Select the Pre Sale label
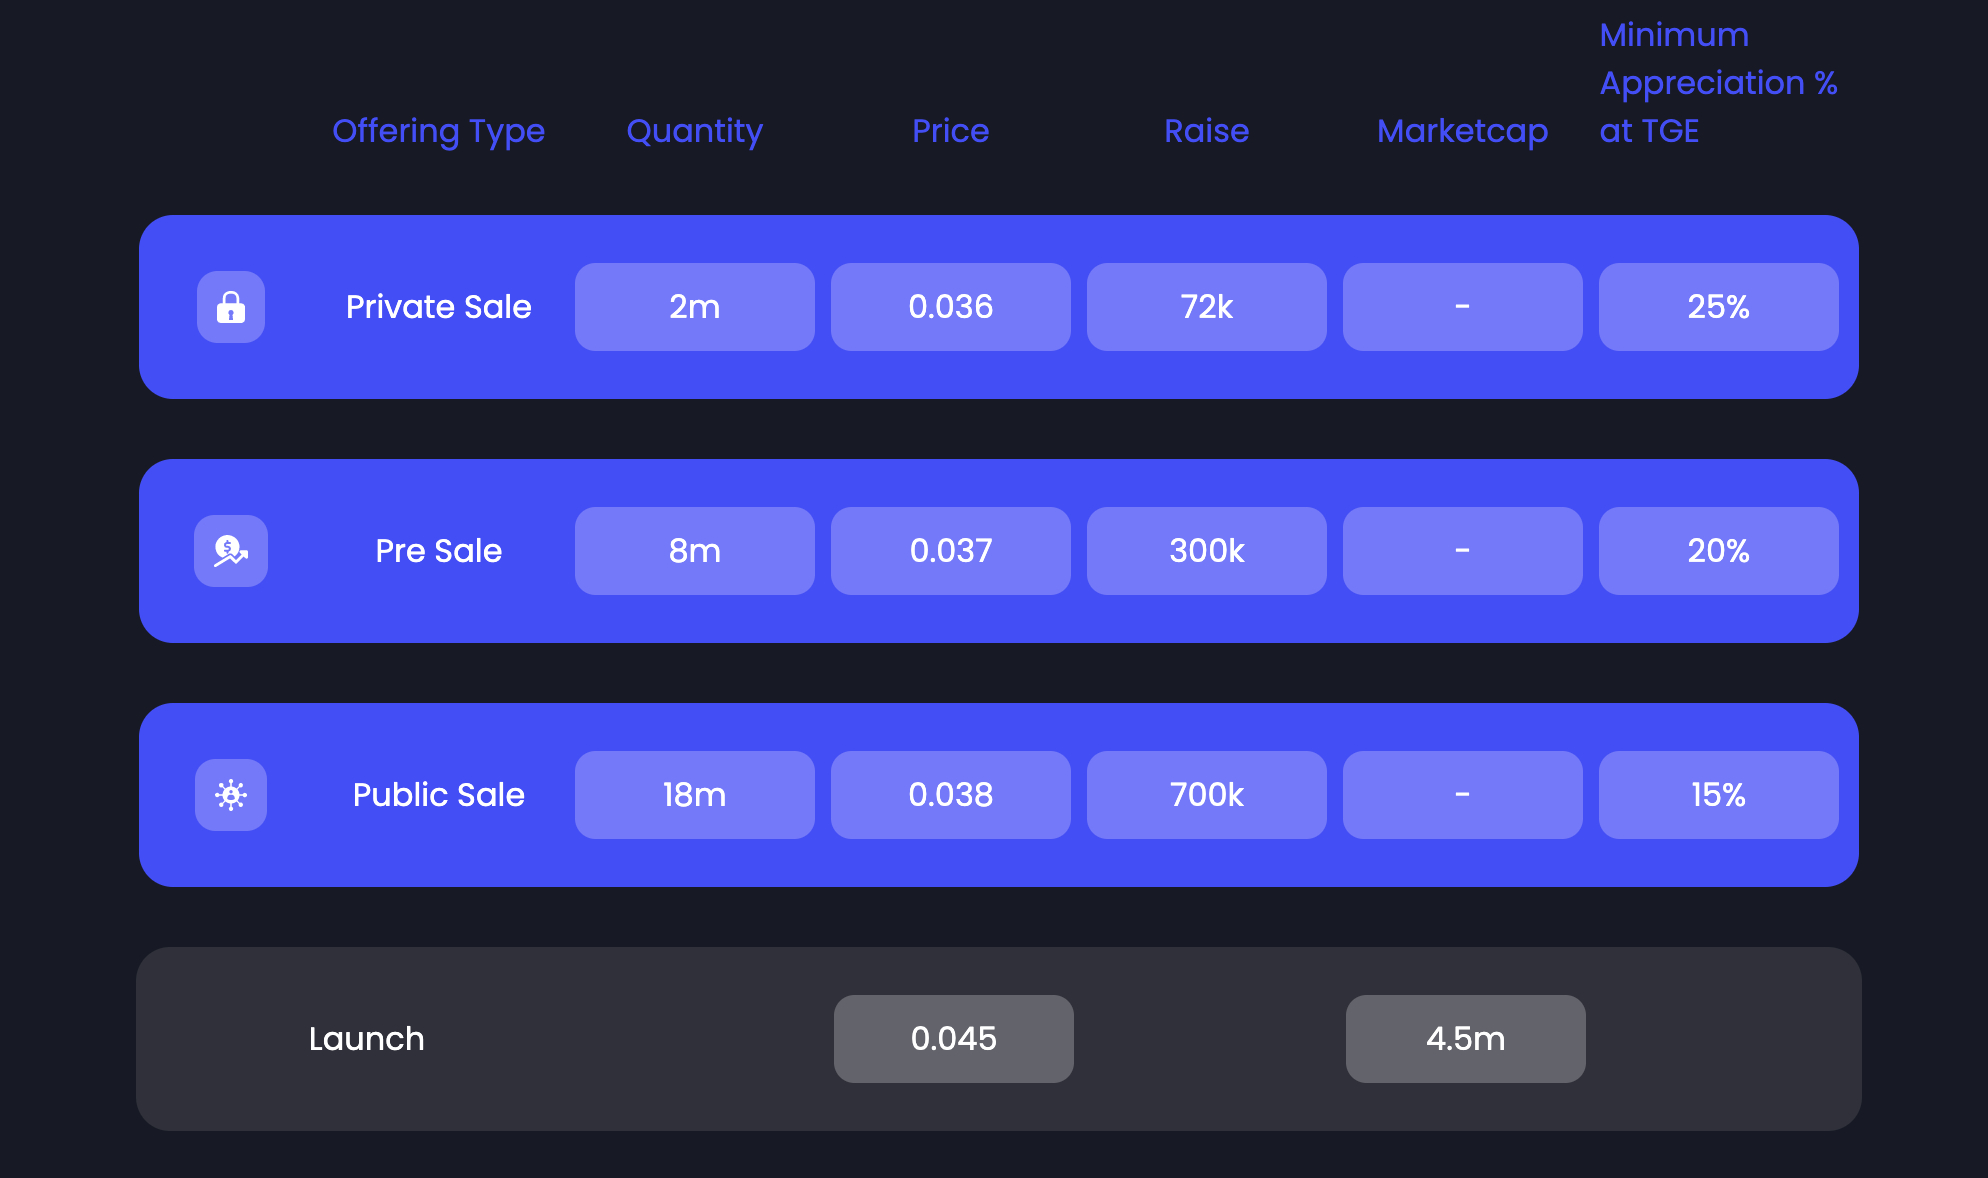Screen dimensions: 1988x1178 tap(438, 551)
